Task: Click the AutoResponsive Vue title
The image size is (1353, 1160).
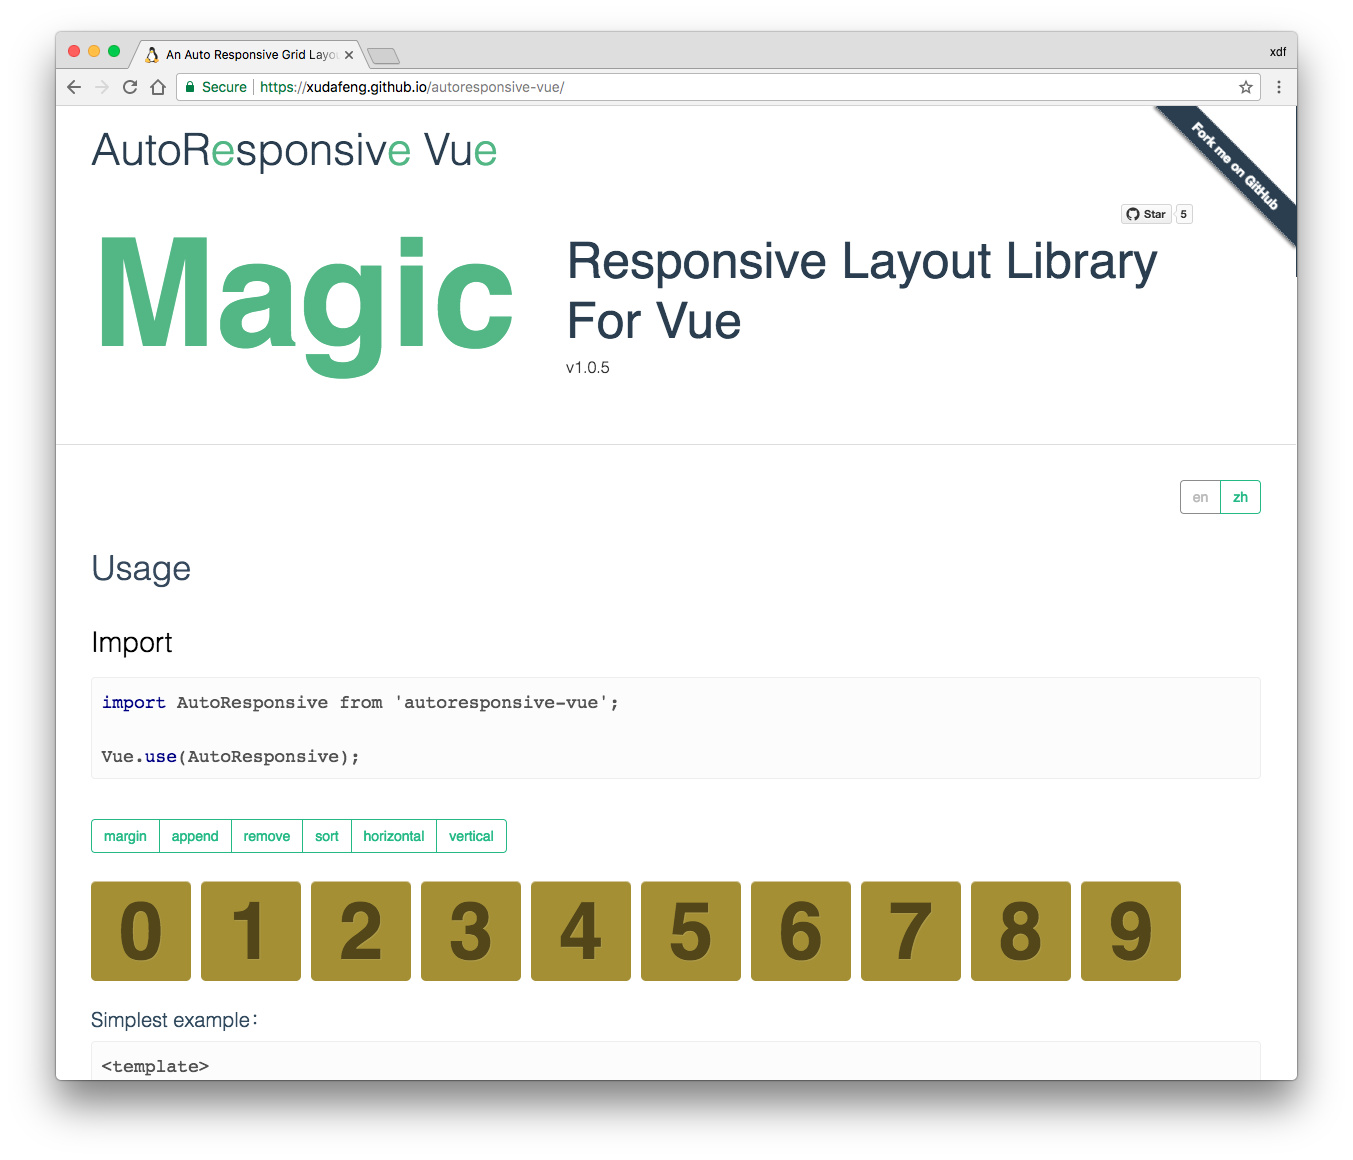Action: 294,150
